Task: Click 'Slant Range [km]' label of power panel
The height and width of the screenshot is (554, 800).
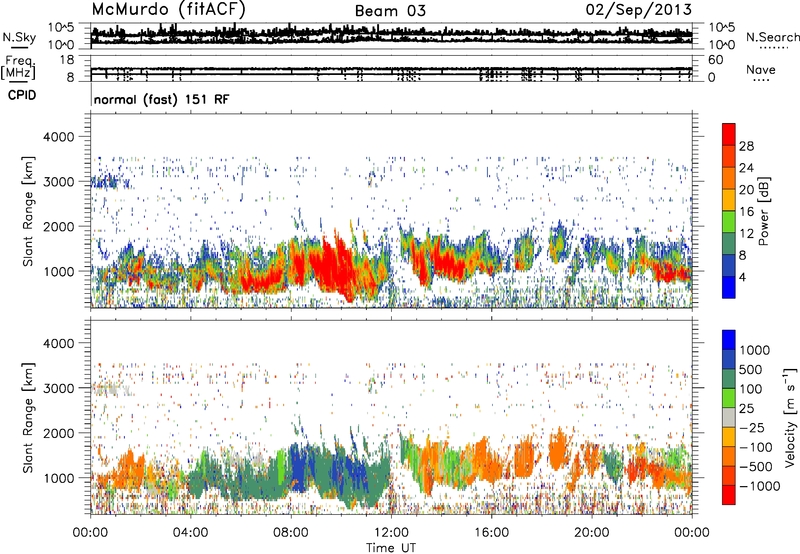Action: 28,211
